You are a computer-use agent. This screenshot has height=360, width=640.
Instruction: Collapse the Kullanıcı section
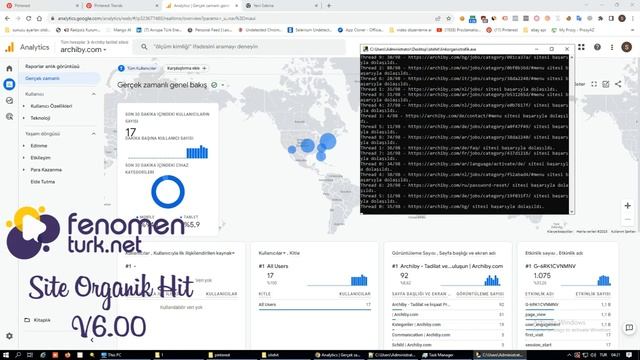pos(93,94)
